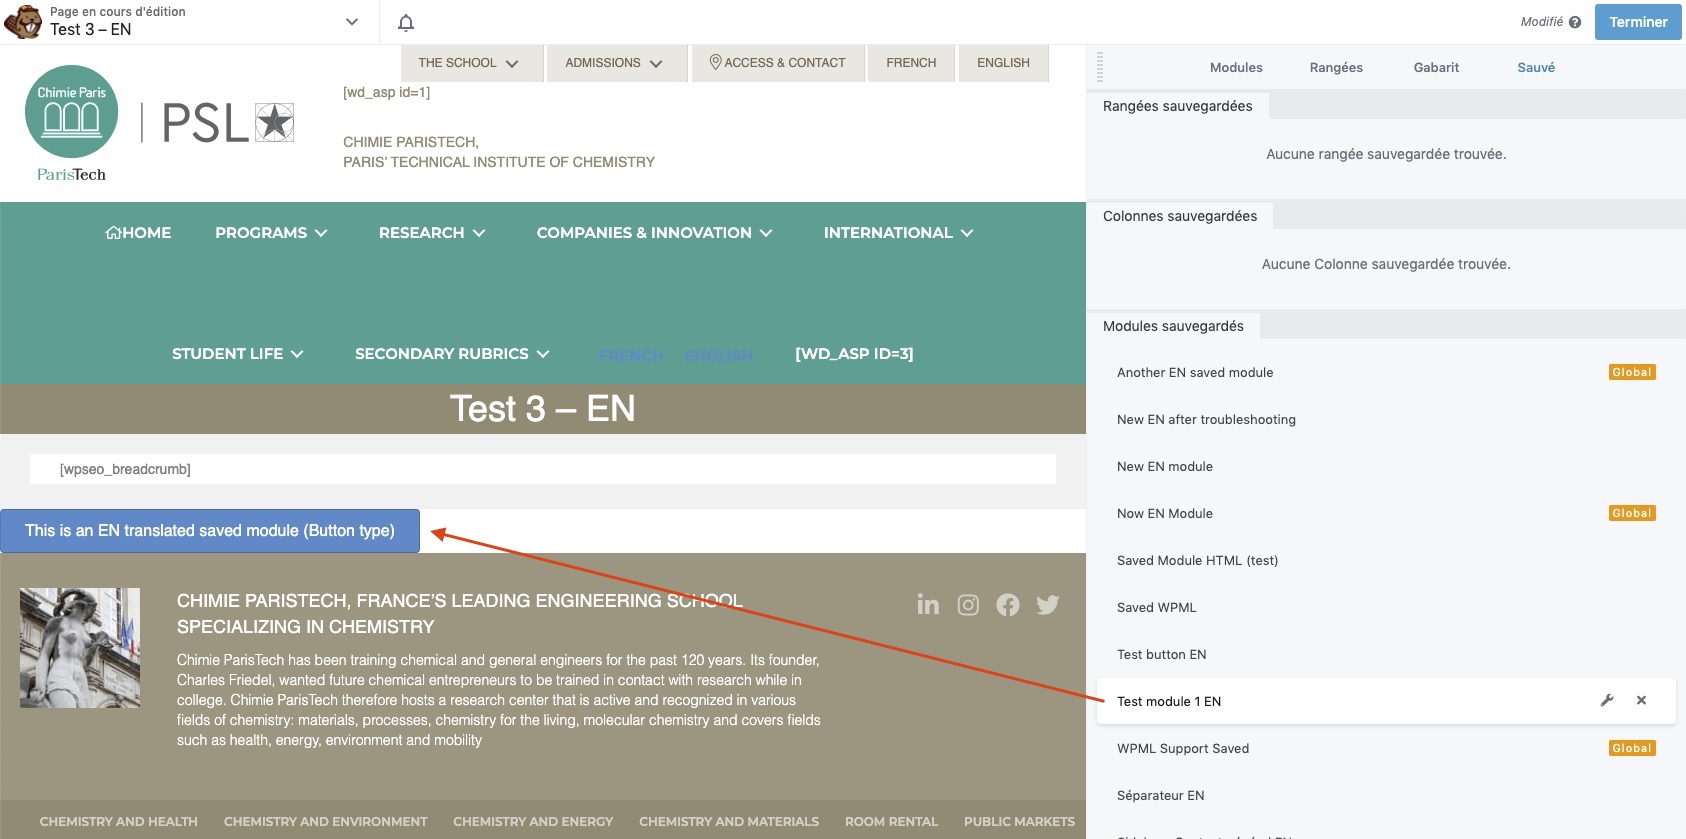Viewport: 1686px width, 839px height.
Task: Open the LinkedIn social icon
Action: coord(928,605)
